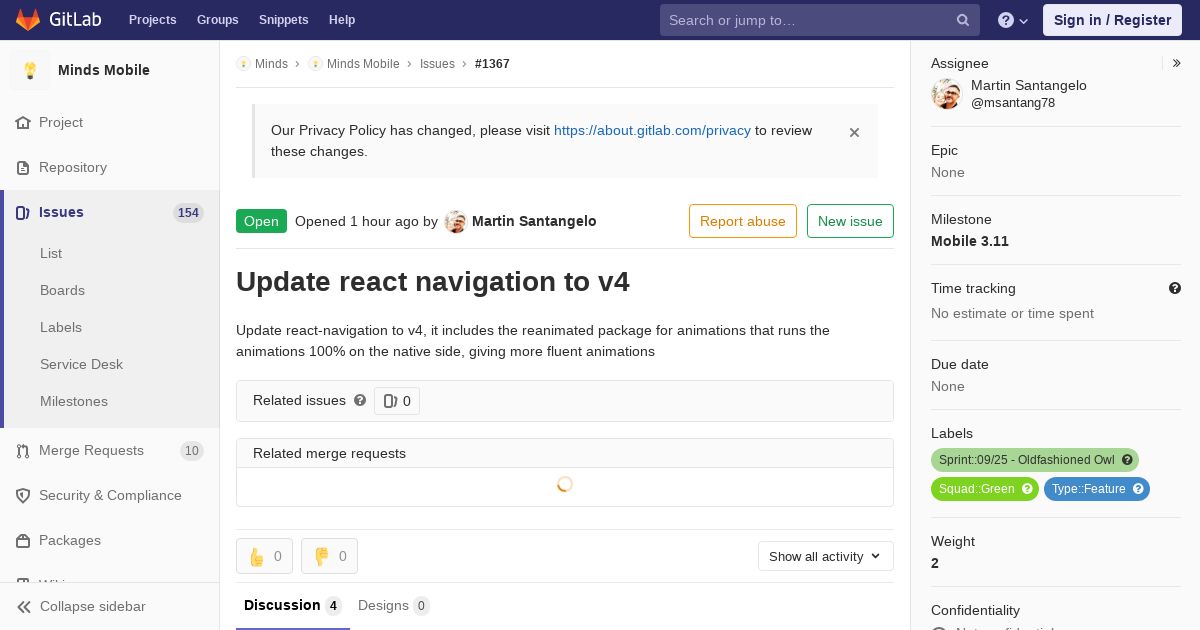Screen dimensions: 1200x630
Task: Click the related issues count badge
Action: [397, 401]
